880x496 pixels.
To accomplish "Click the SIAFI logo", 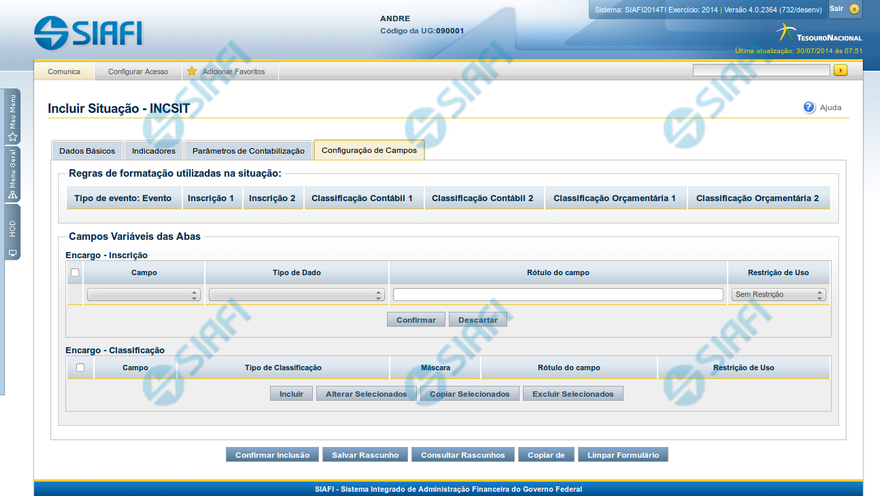I will pyautogui.click(x=88, y=32).
